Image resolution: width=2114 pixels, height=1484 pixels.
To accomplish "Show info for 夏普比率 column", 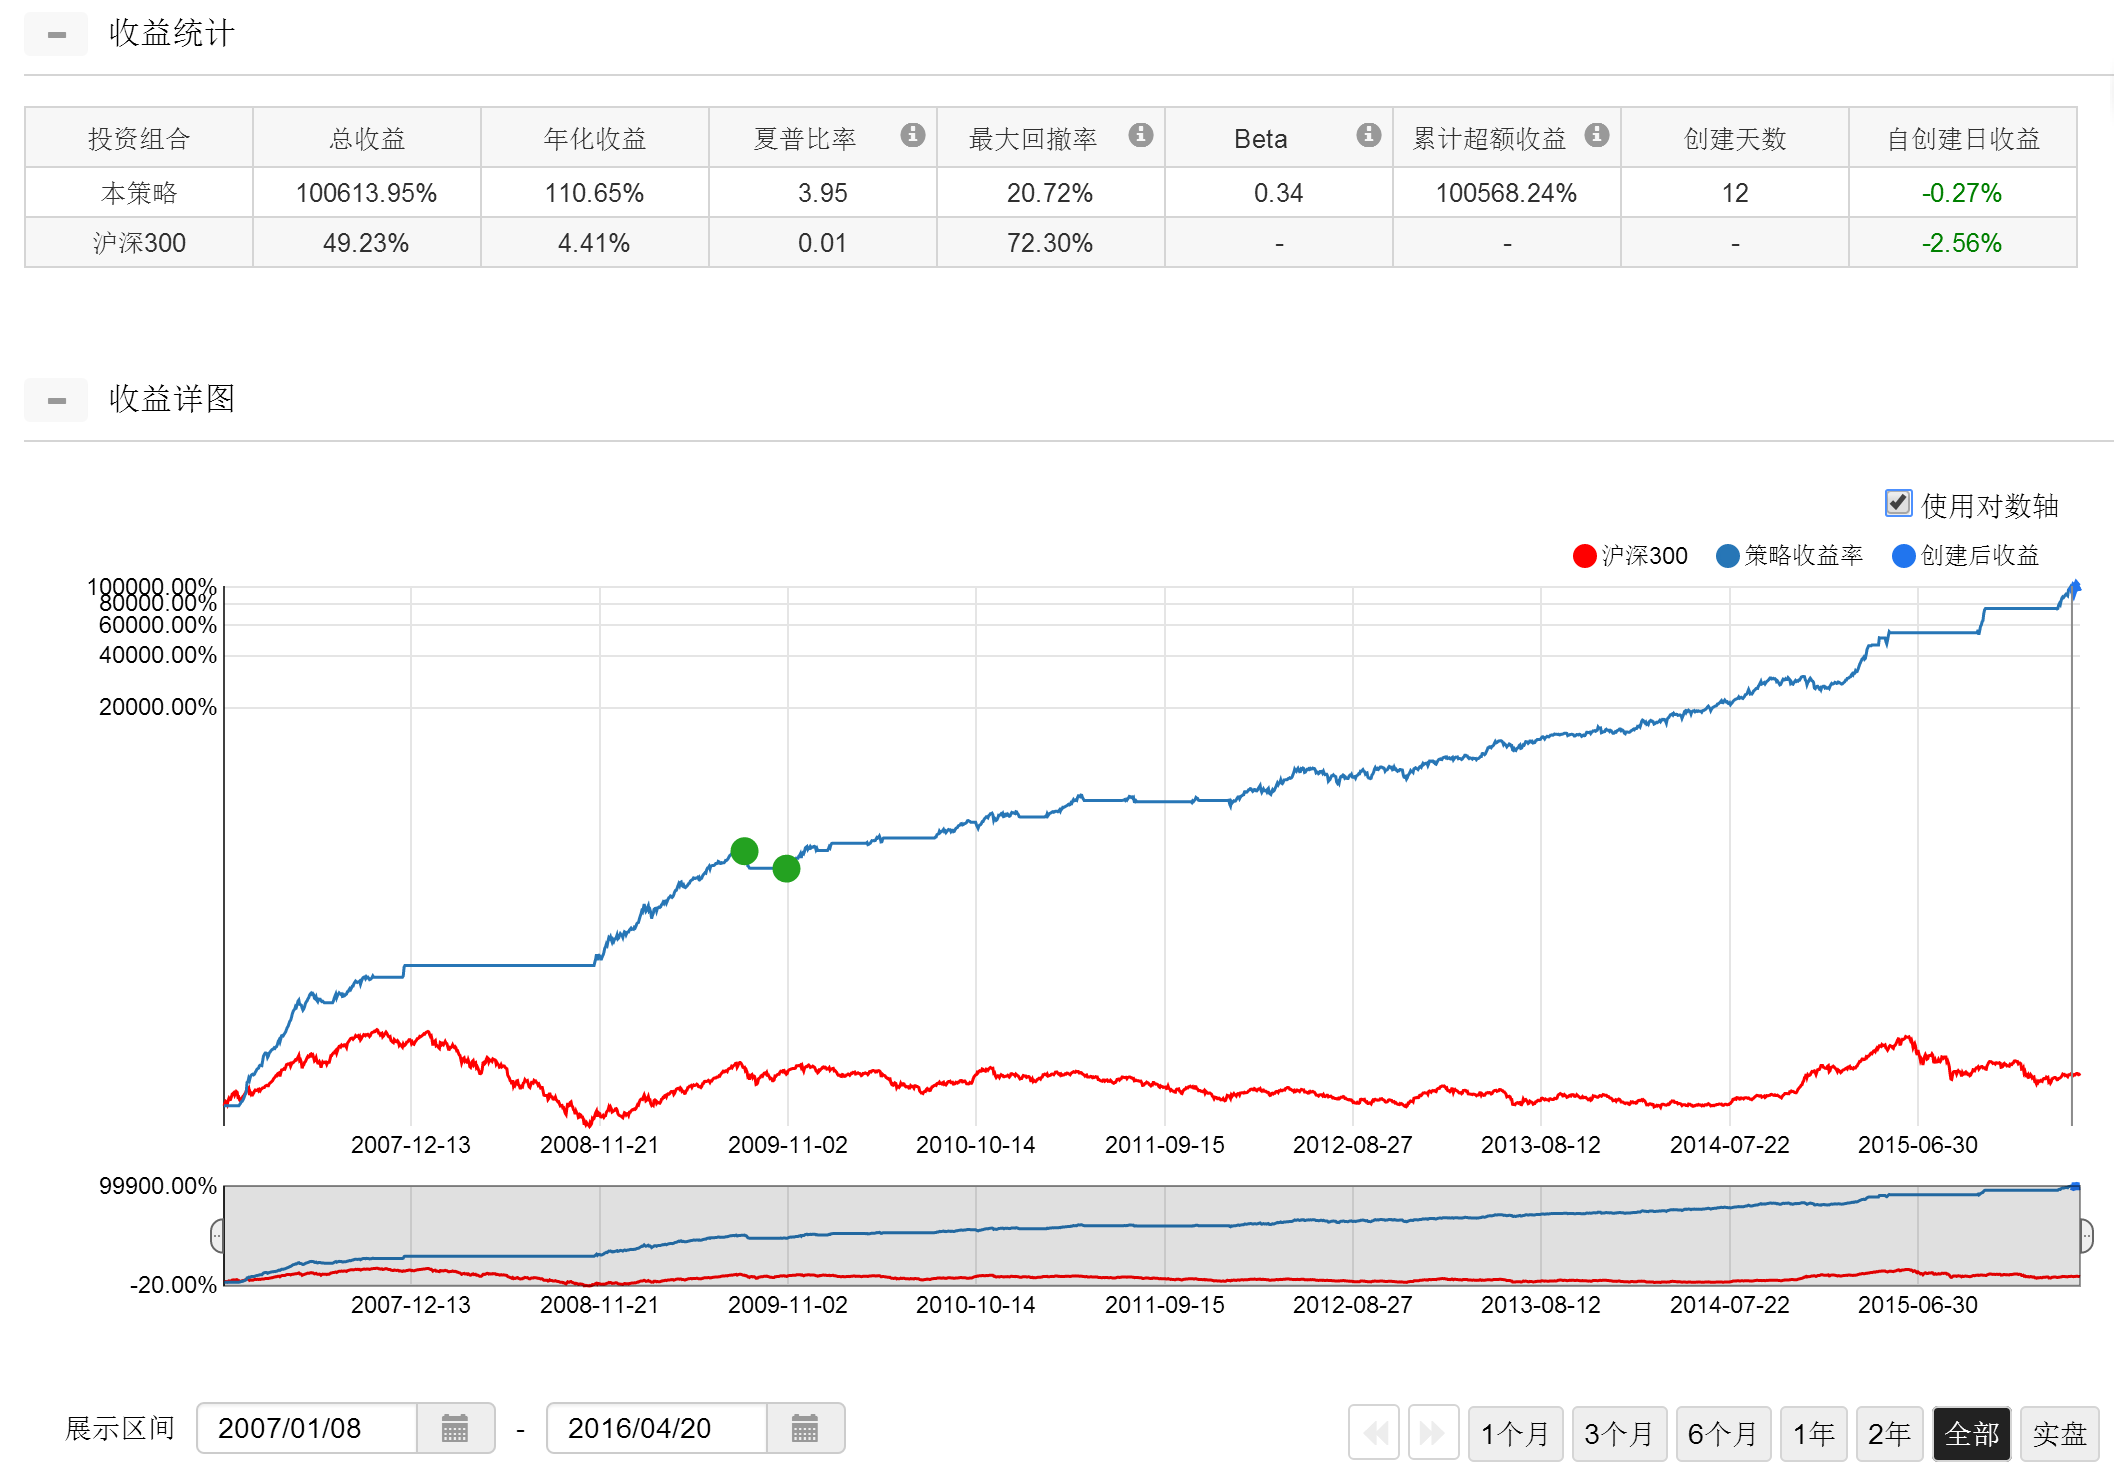I will tap(912, 135).
